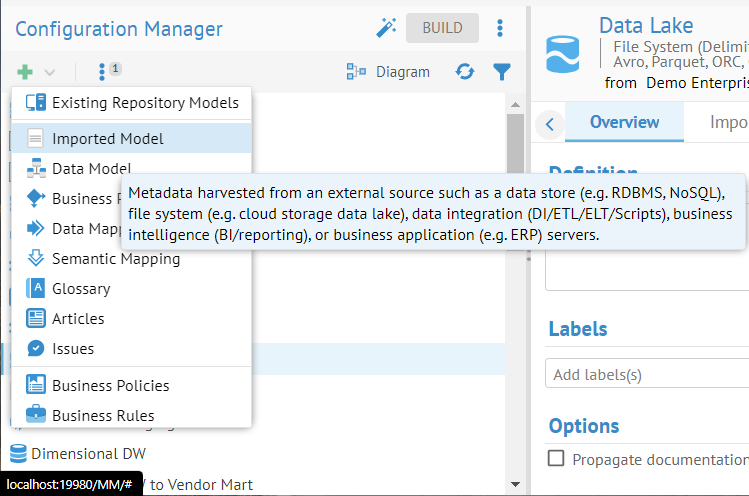Choose Imported Model from the menu
The height and width of the screenshot is (496, 749).
108,139
